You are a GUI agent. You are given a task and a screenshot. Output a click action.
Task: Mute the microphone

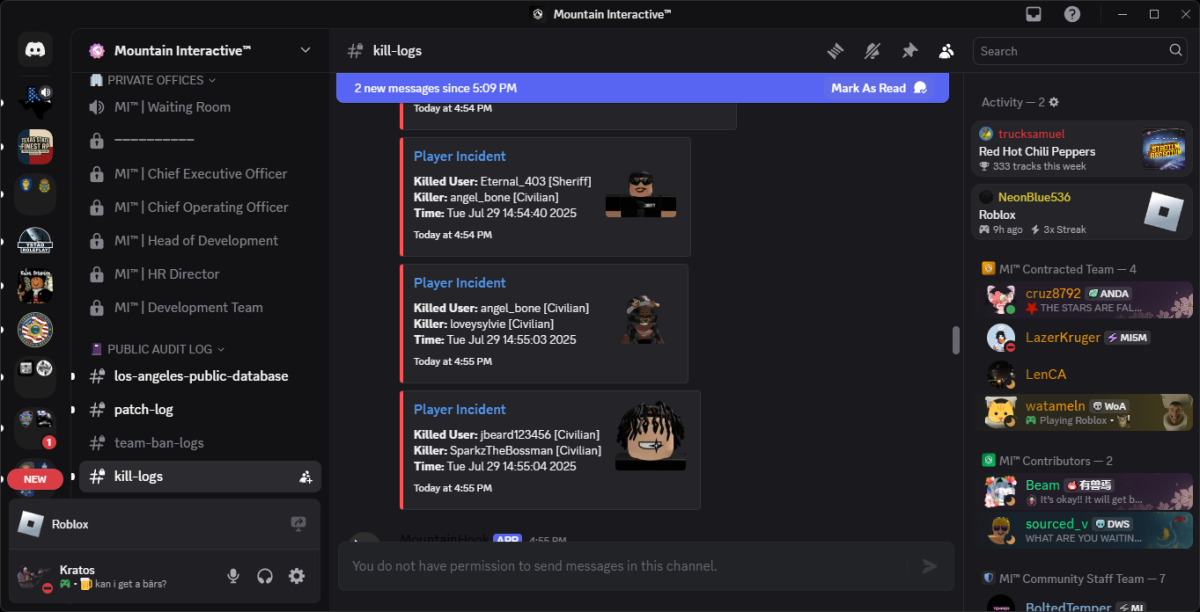233,576
